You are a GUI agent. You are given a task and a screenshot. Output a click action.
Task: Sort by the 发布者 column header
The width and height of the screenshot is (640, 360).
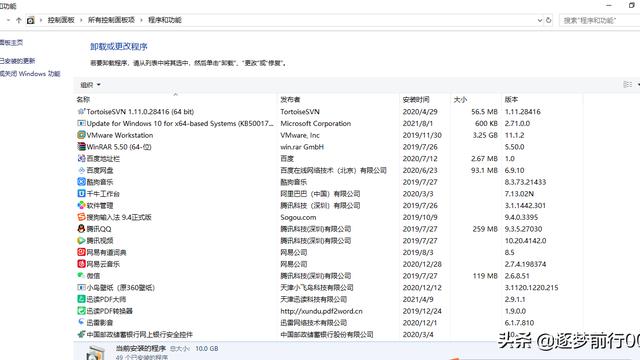(290, 99)
